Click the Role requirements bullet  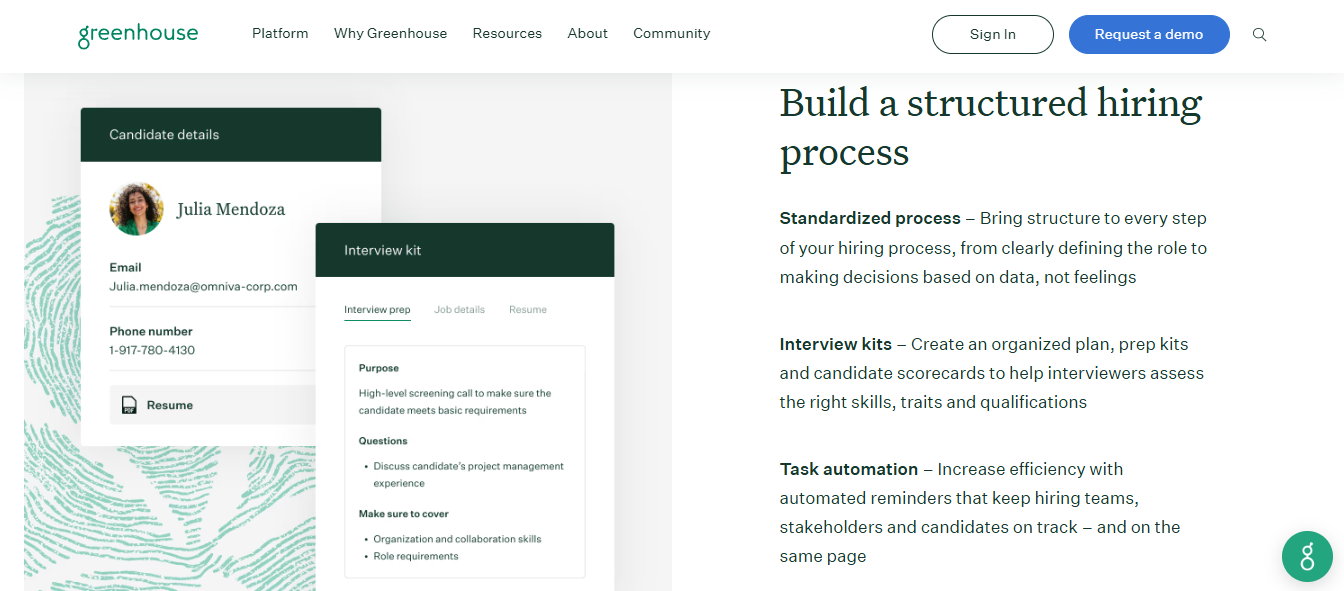416,556
